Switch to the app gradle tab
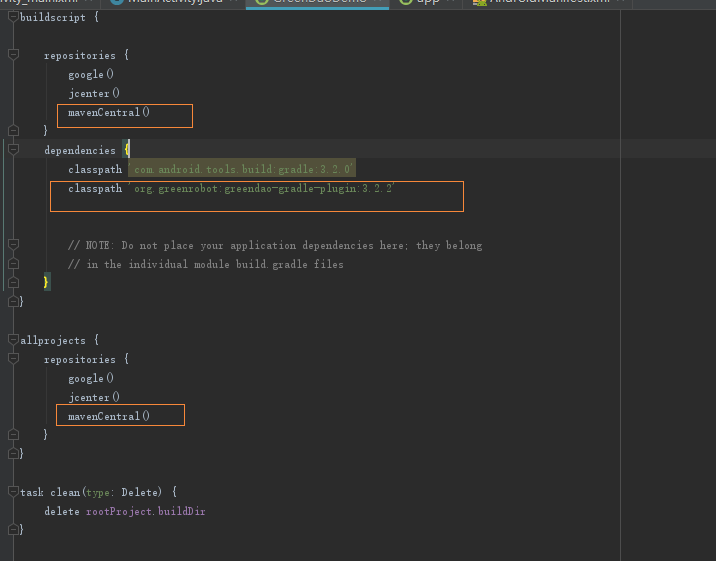The image size is (716, 561). [427, 2]
